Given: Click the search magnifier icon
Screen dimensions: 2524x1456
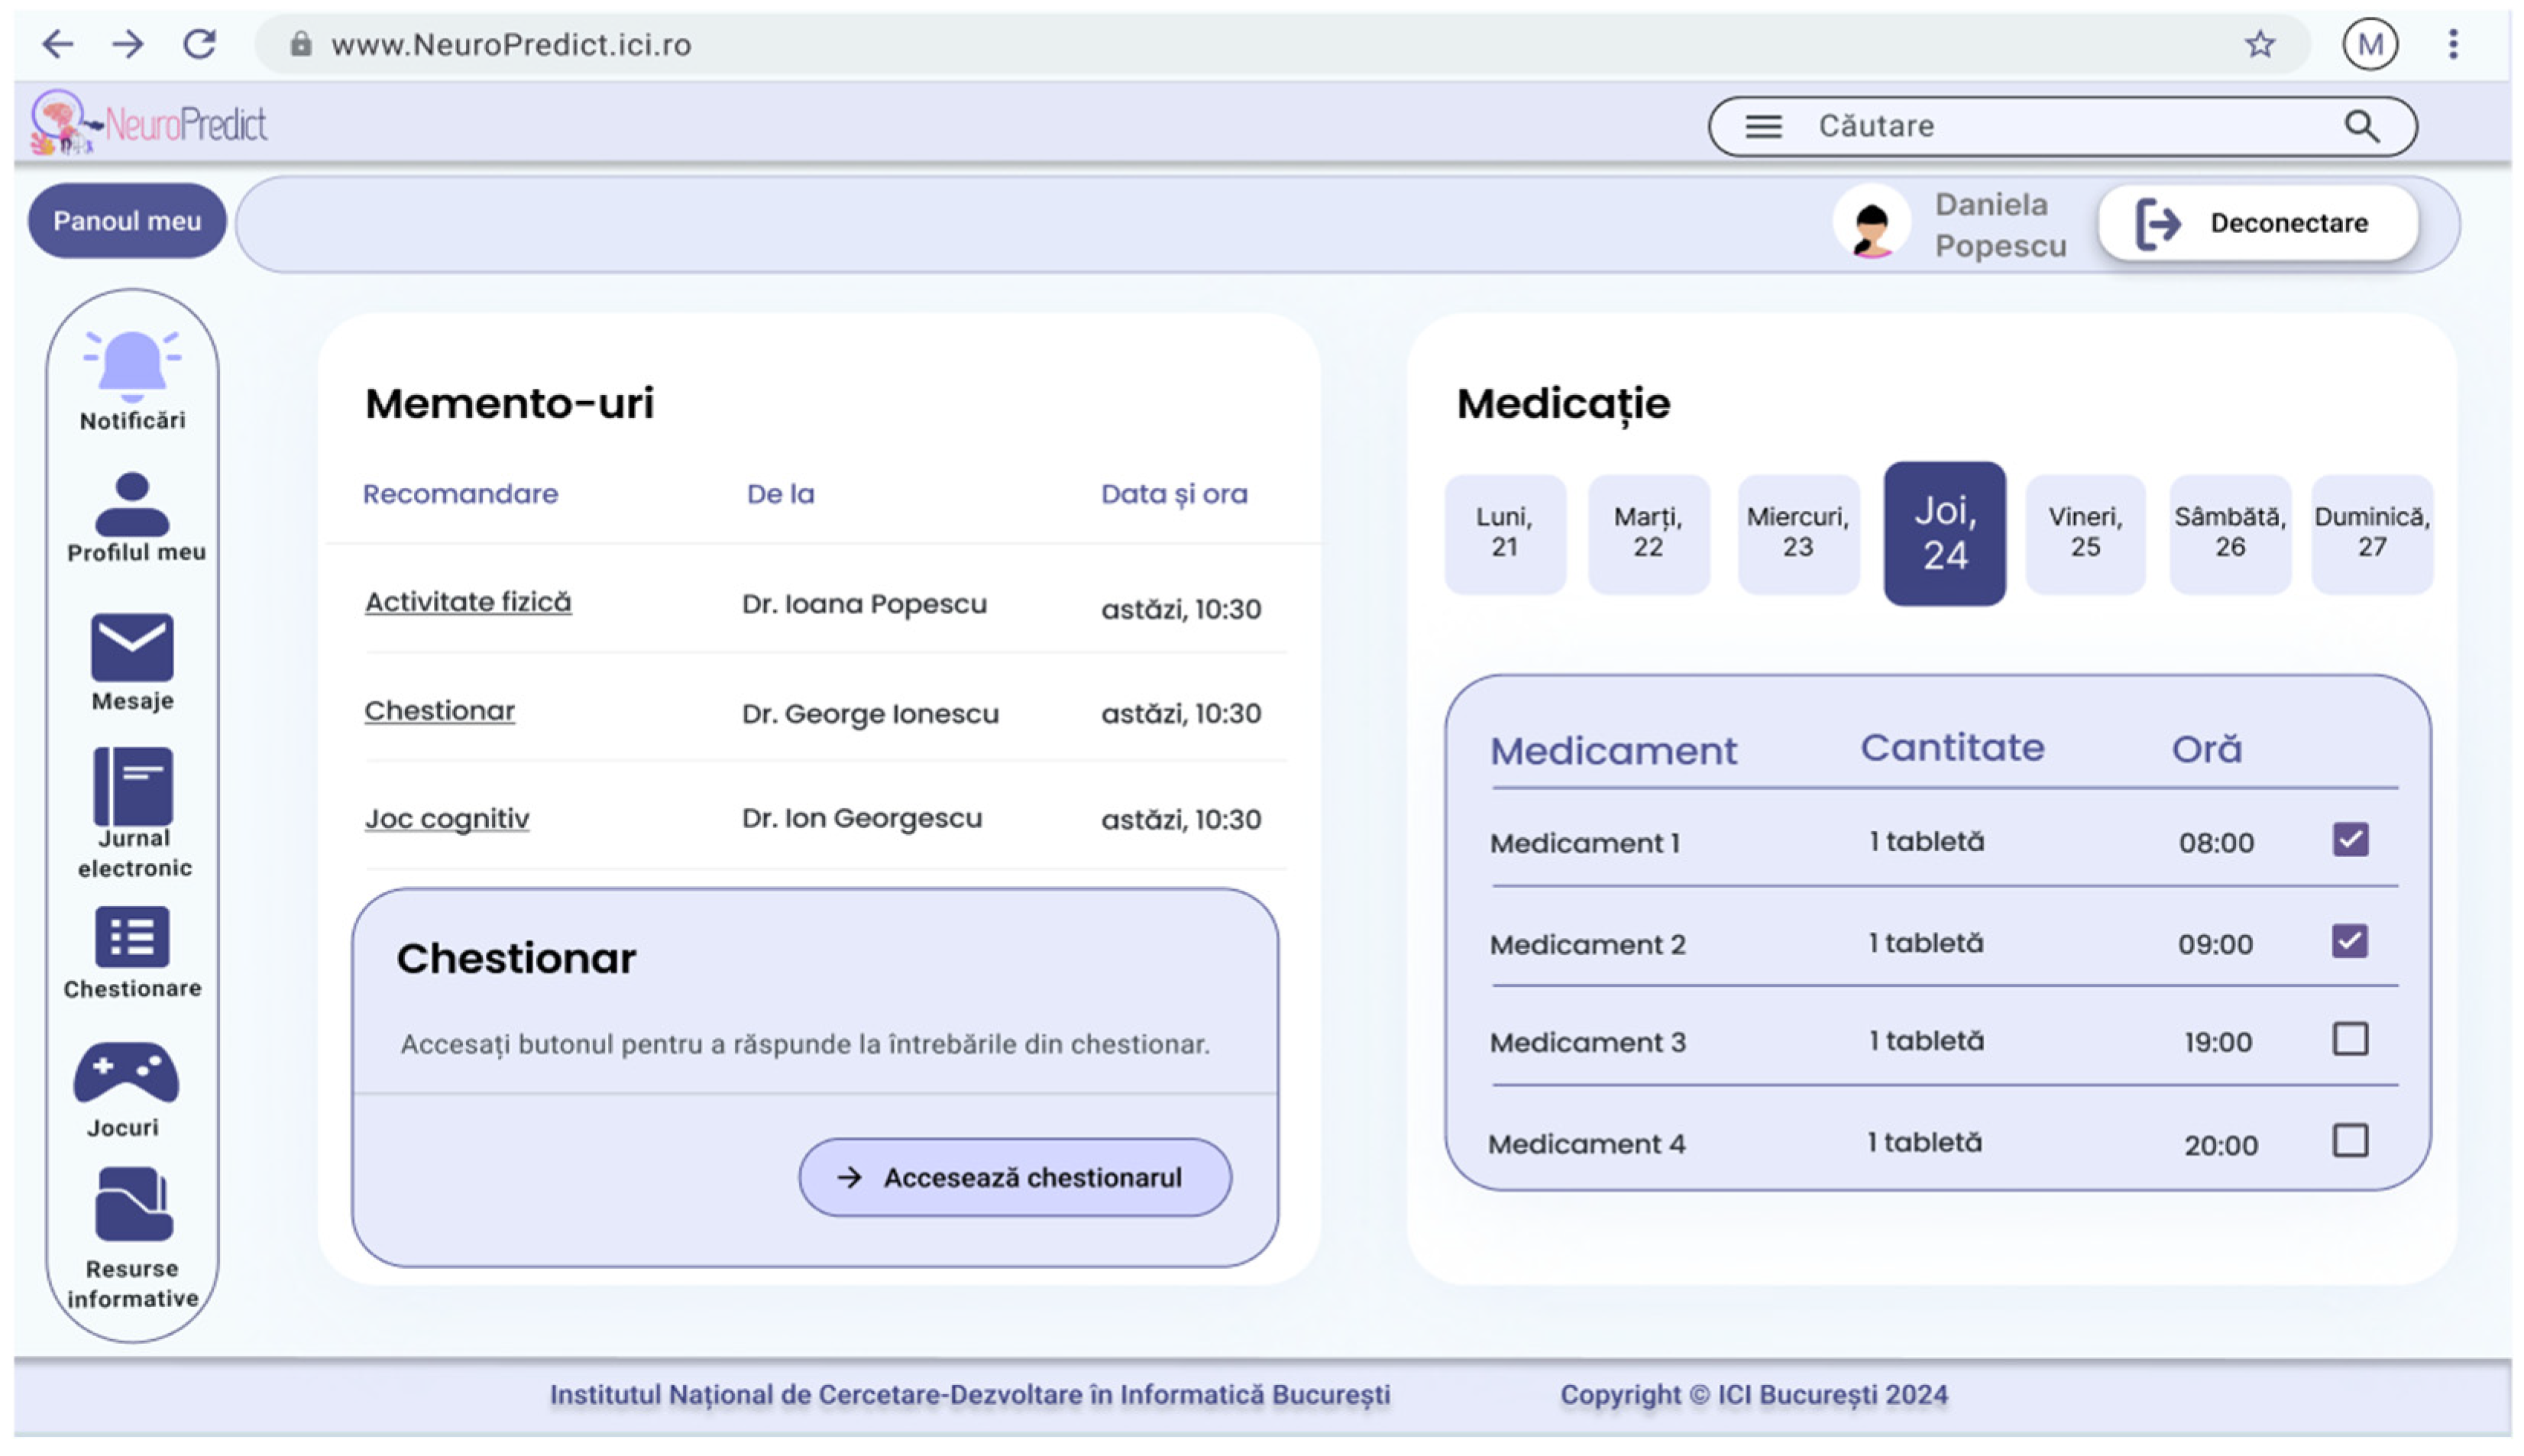Looking at the screenshot, I should (2361, 126).
